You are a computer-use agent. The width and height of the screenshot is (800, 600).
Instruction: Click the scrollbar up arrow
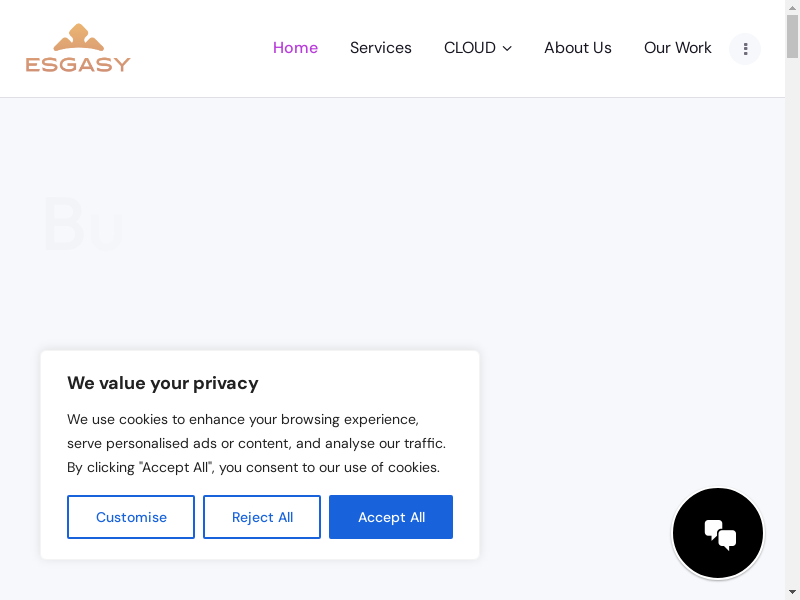click(792, 7)
